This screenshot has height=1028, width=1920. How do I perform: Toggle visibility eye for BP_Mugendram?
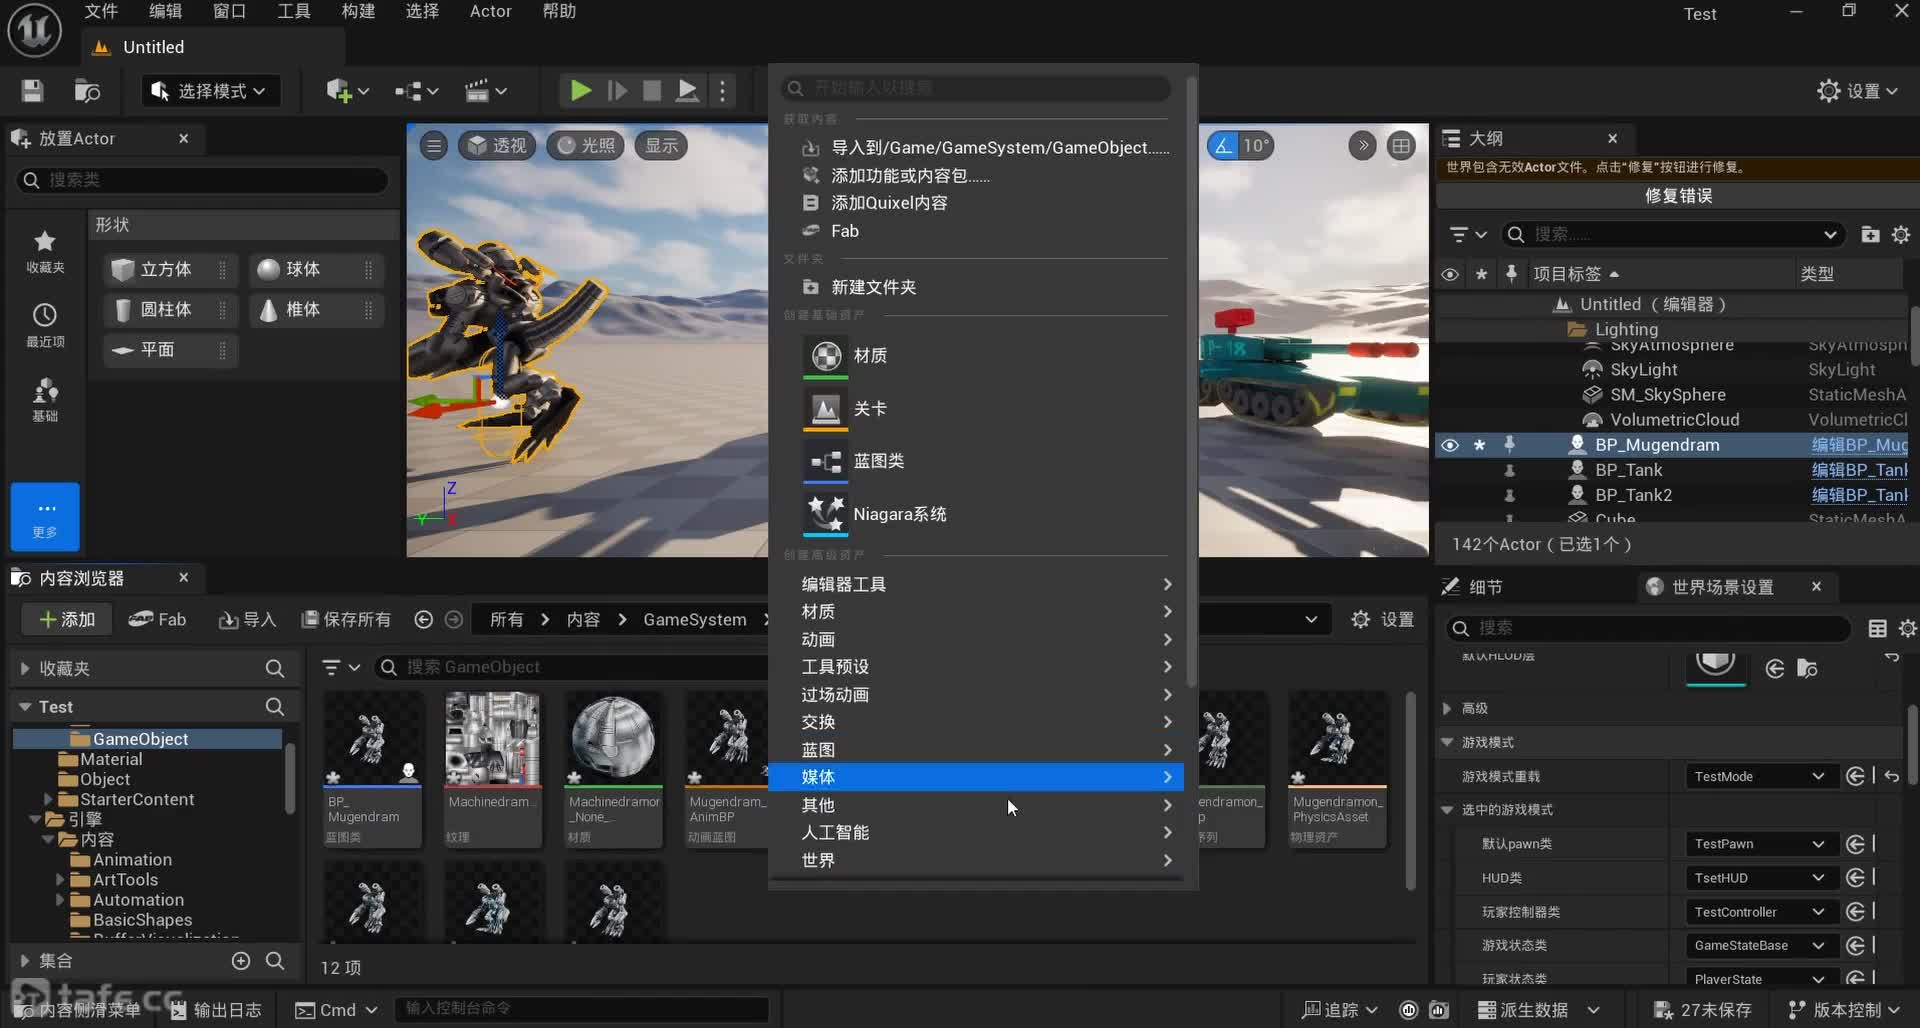point(1449,445)
